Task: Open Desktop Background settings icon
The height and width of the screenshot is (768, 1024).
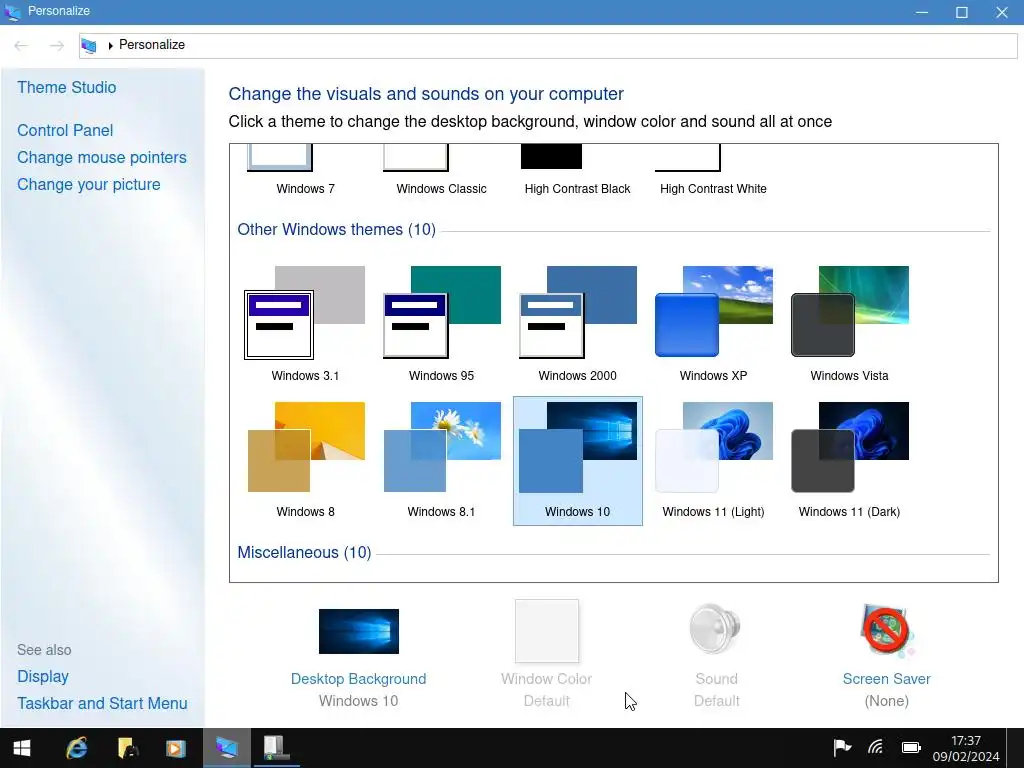Action: coord(359,631)
